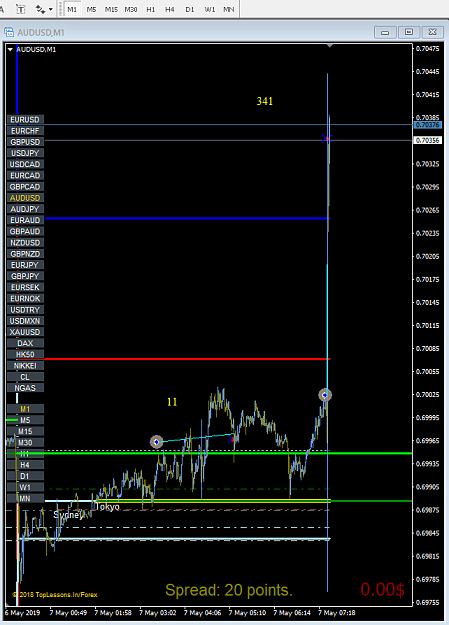Viewport: 449px width, 625px height.
Task: Load NGAS from the chart symbol panel
Action: pyautogui.click(x=25, y=388)
